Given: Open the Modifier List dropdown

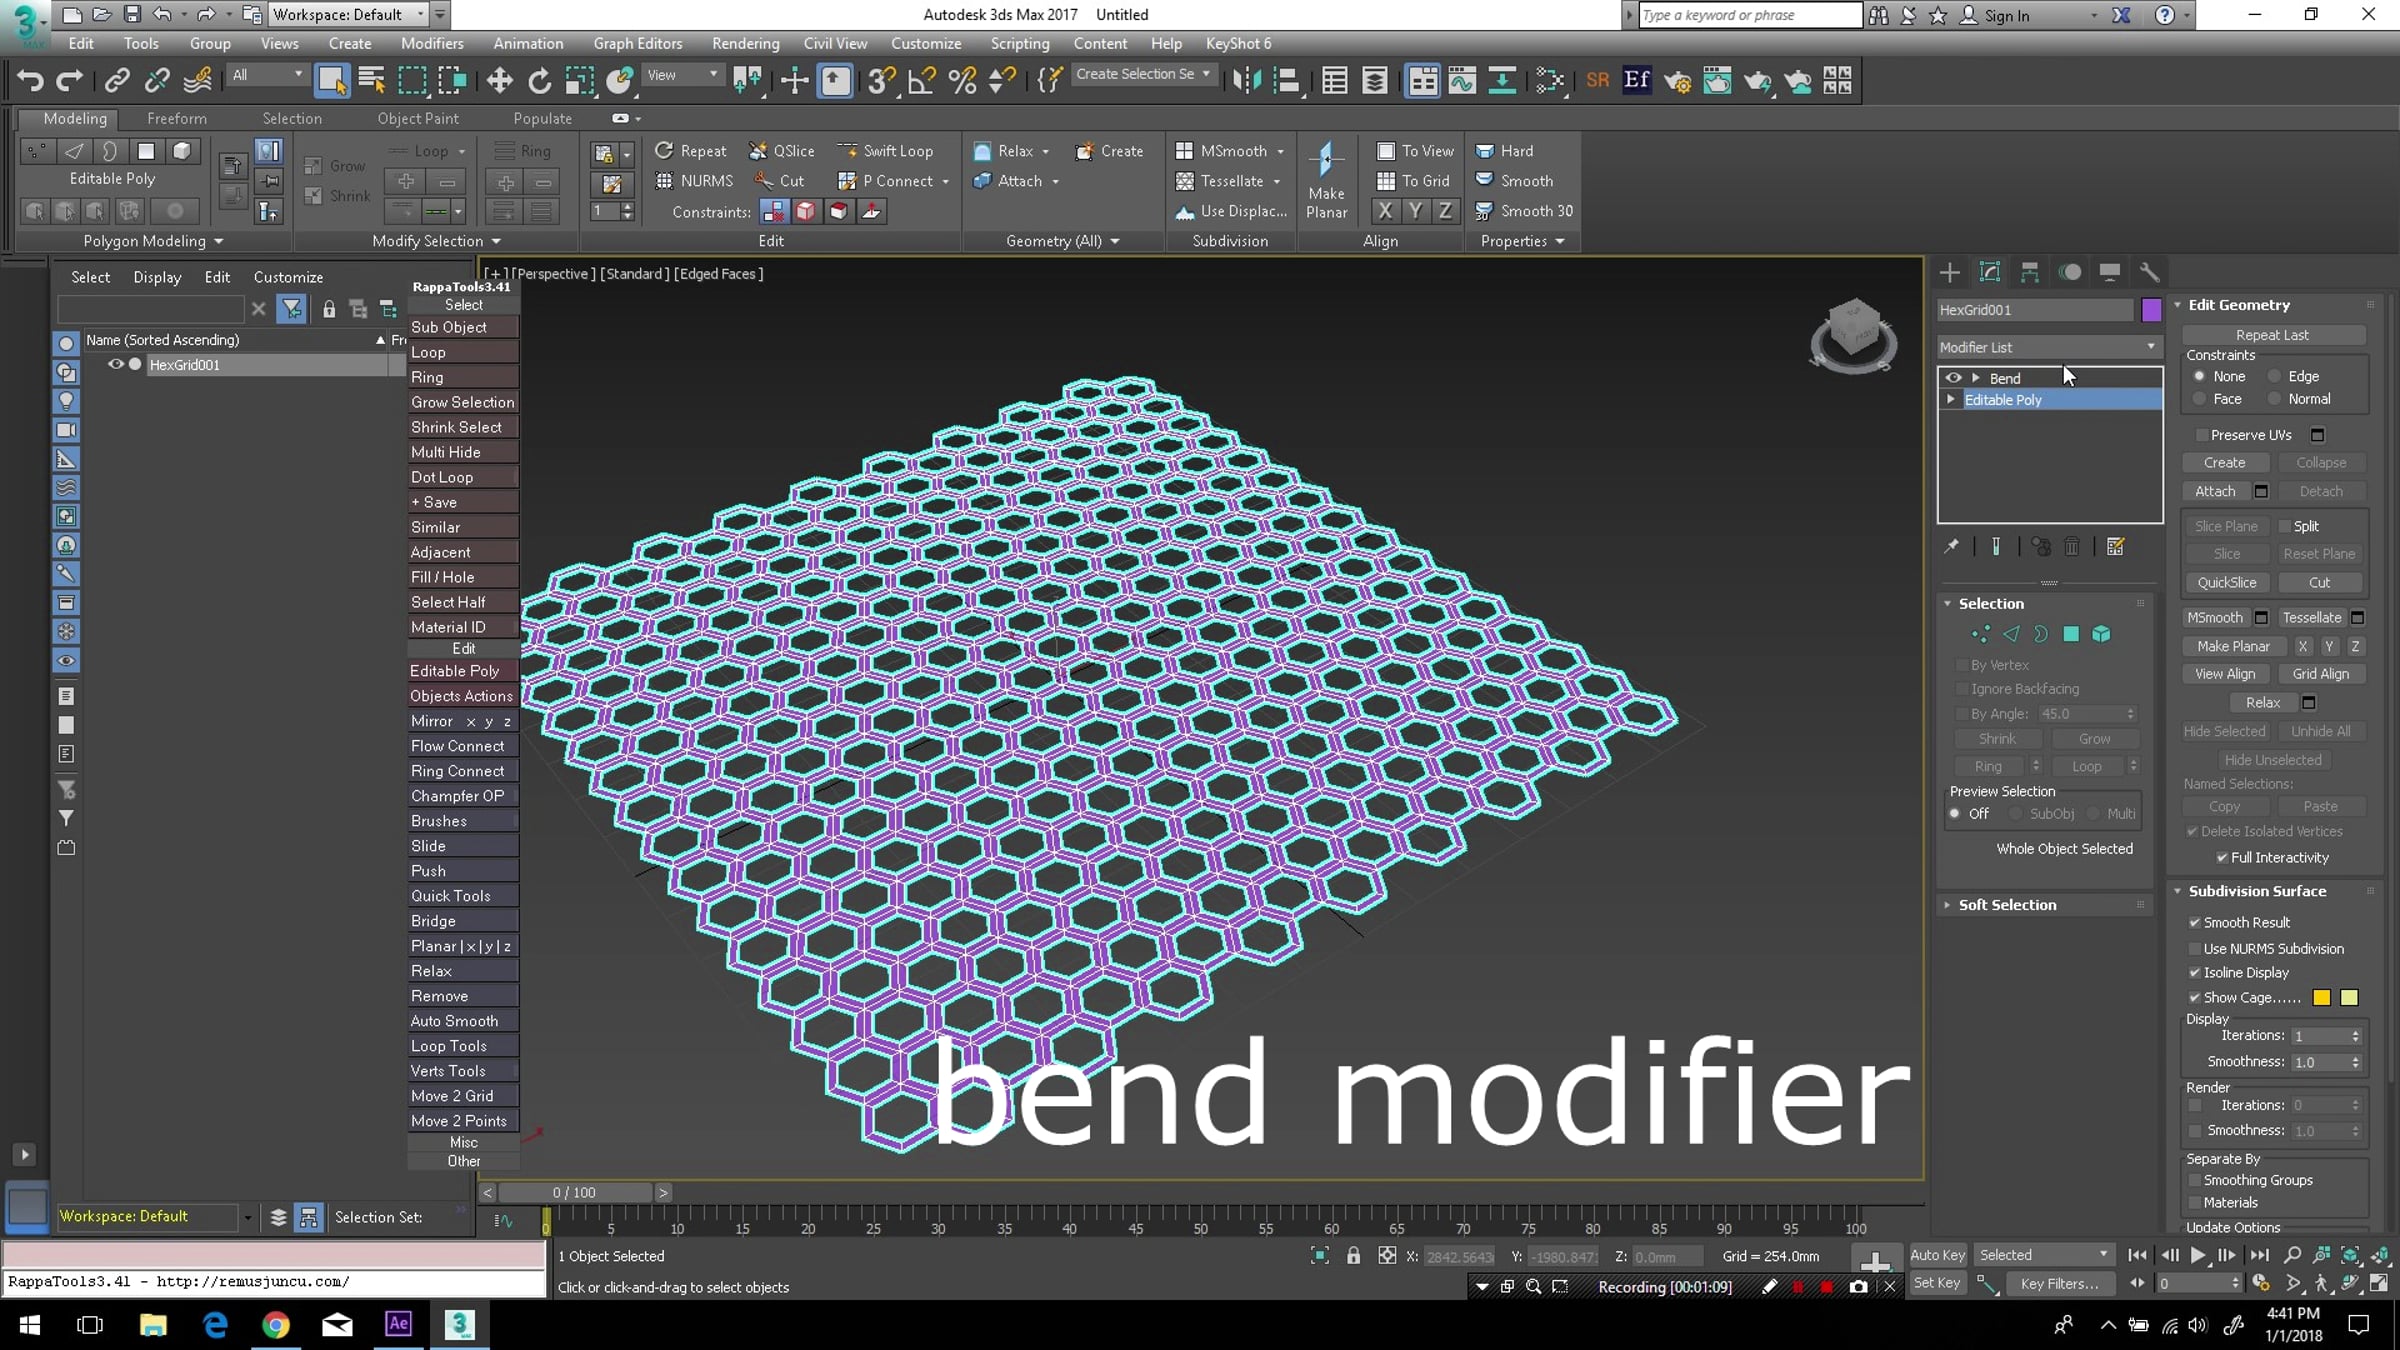Looking at the screenshot, I should [2047, 347].
